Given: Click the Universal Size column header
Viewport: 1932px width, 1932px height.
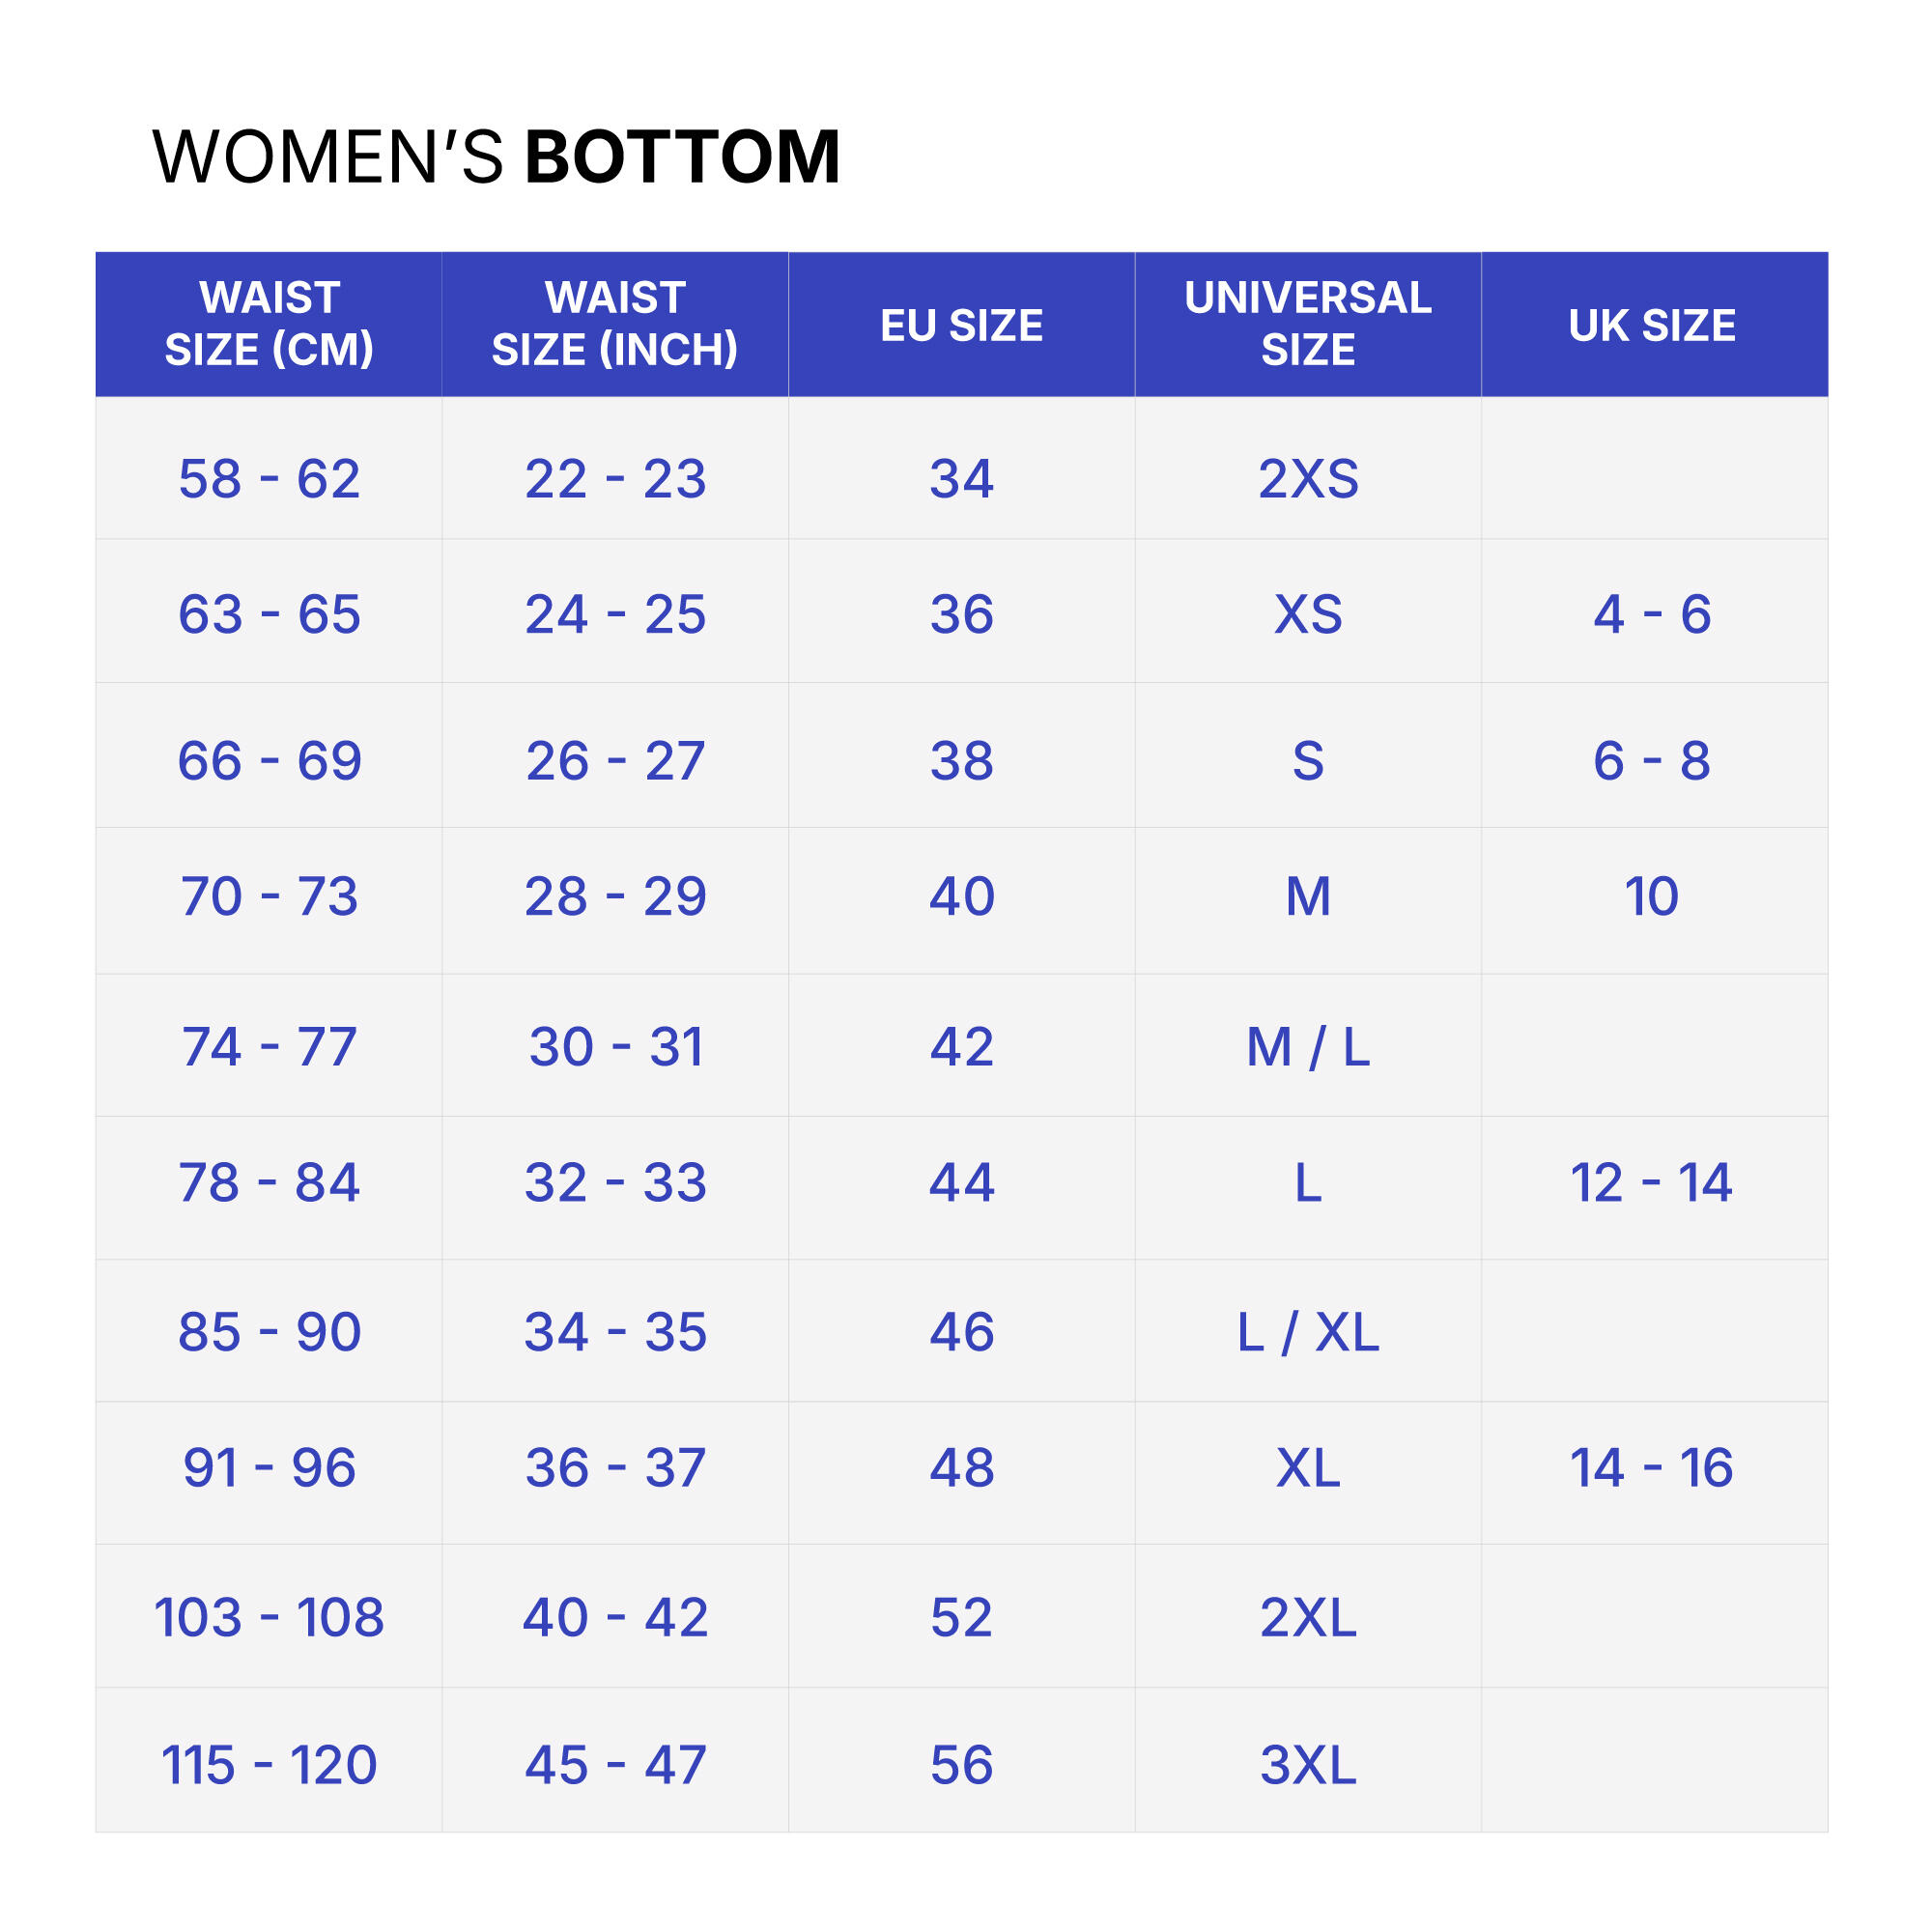Looking at the screenshot, I should [1307, 323].
